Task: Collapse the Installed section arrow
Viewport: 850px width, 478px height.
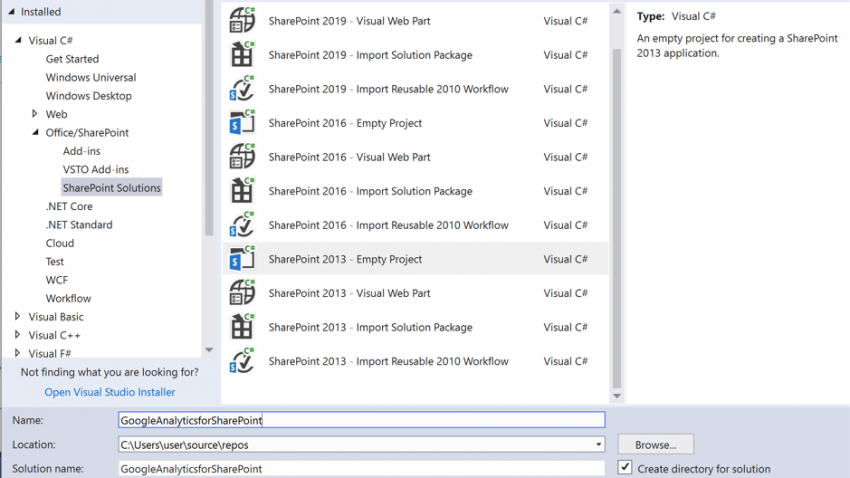Action: [11, 11]
